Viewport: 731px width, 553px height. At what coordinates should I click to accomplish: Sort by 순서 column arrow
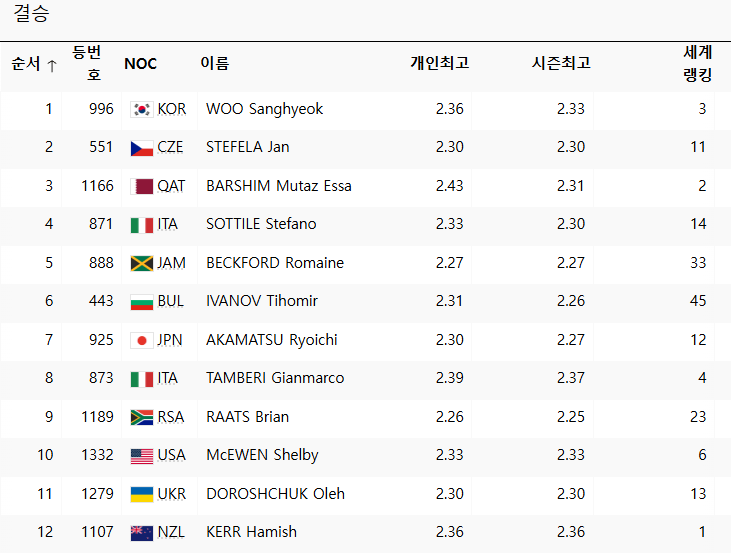[51, 65]
